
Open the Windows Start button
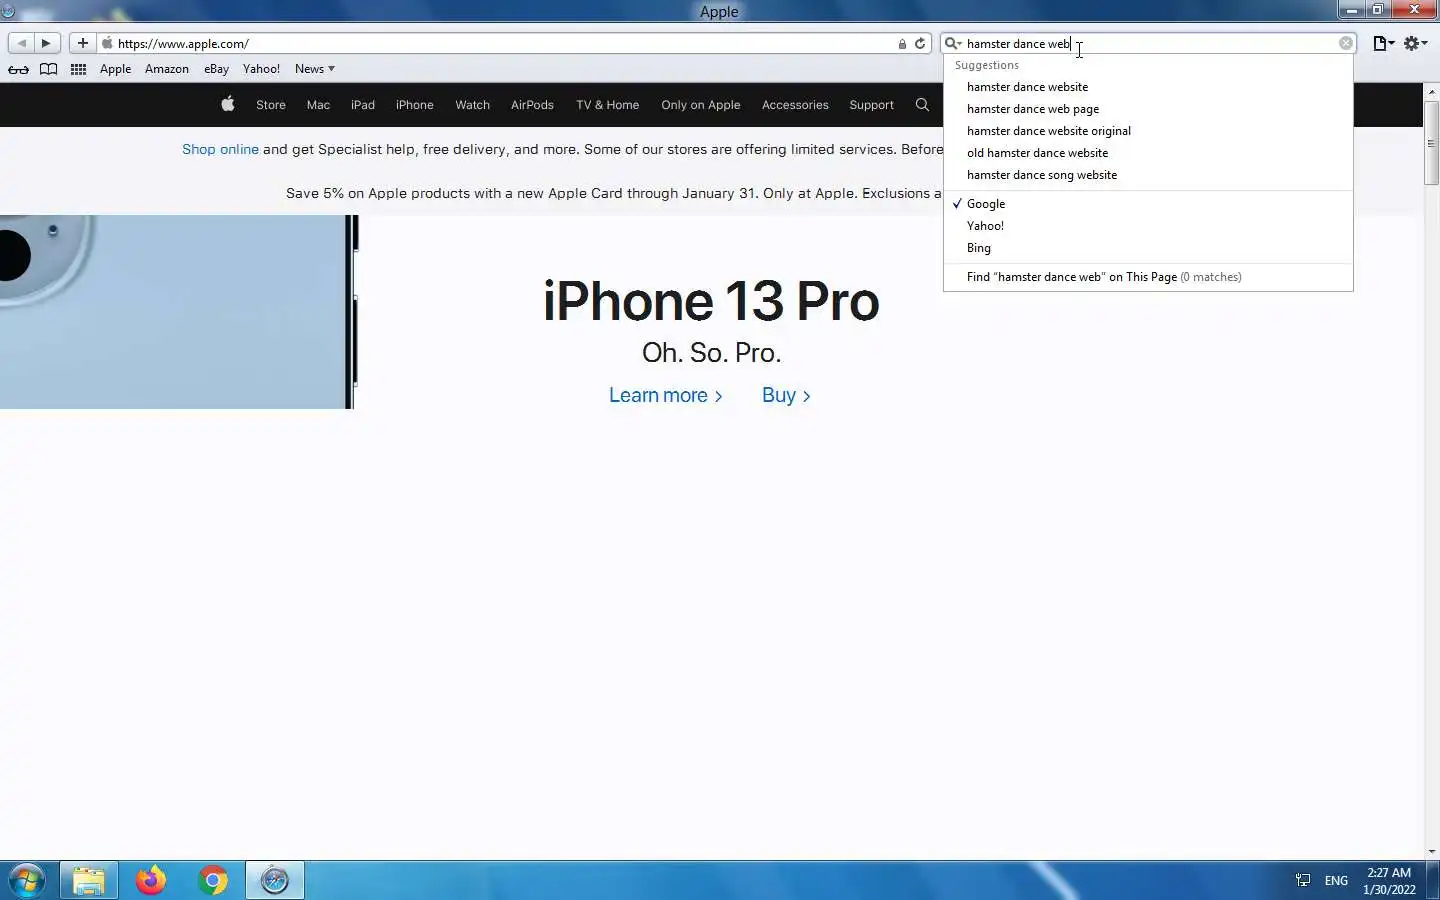point(27,880)
